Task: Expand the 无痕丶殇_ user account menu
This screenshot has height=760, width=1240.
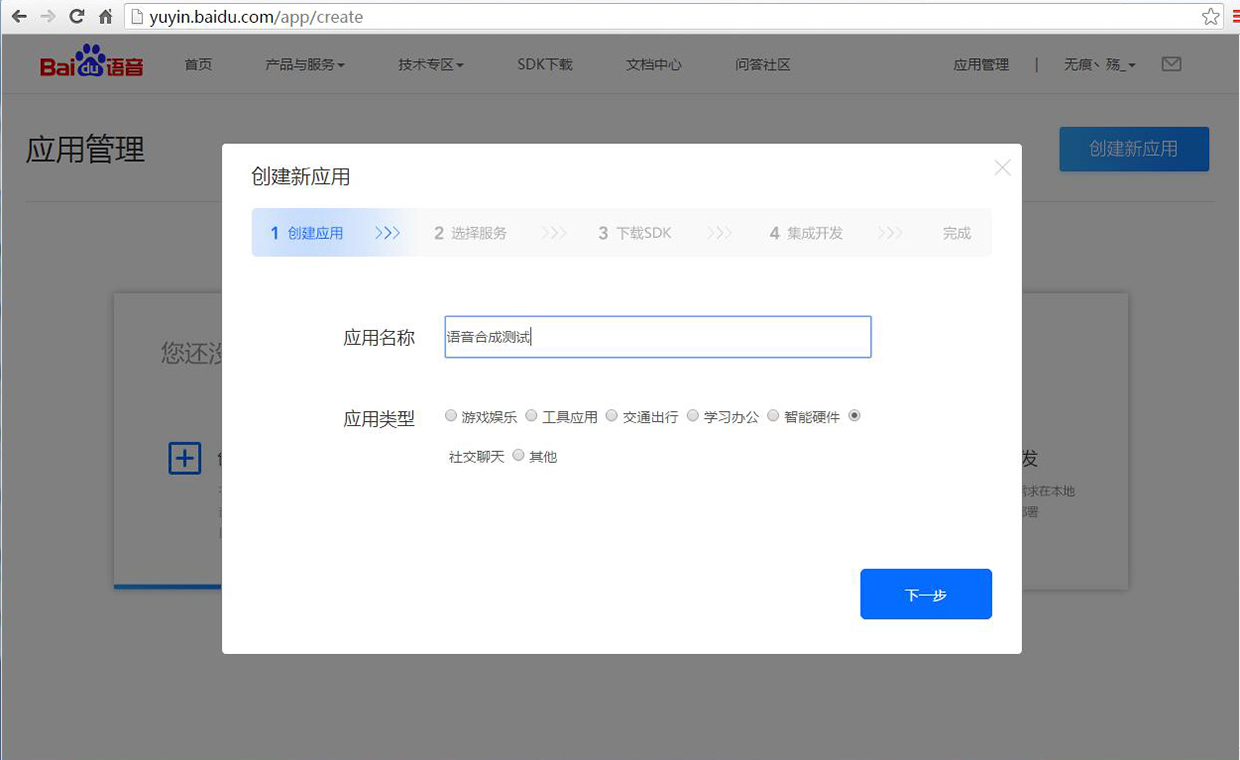Action: tap(1099, 65)
